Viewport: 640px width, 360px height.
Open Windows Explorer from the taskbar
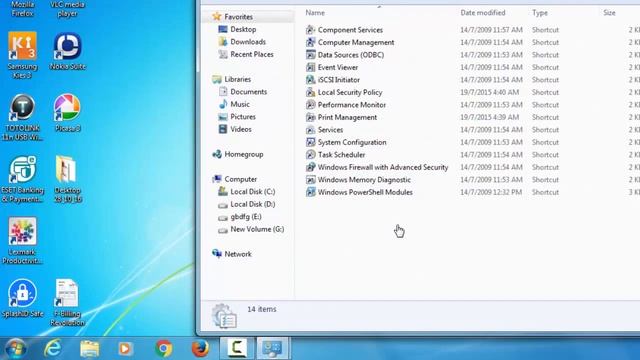[x=90, y=349]
